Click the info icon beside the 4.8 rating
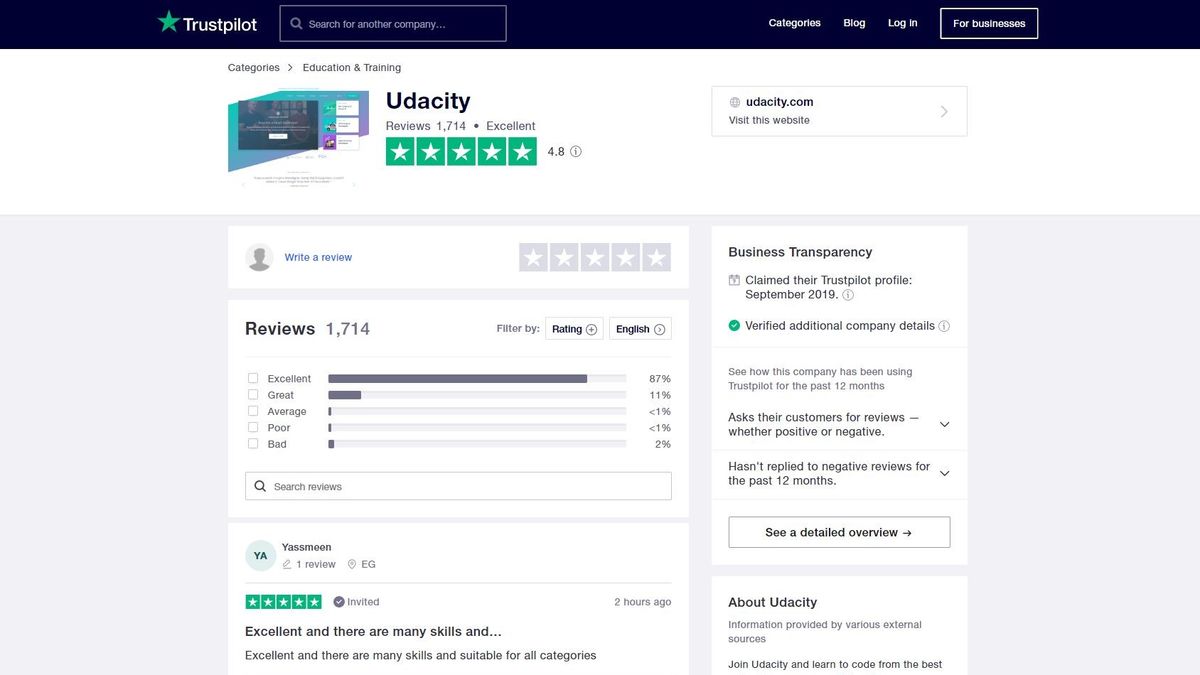 [575, 151]
